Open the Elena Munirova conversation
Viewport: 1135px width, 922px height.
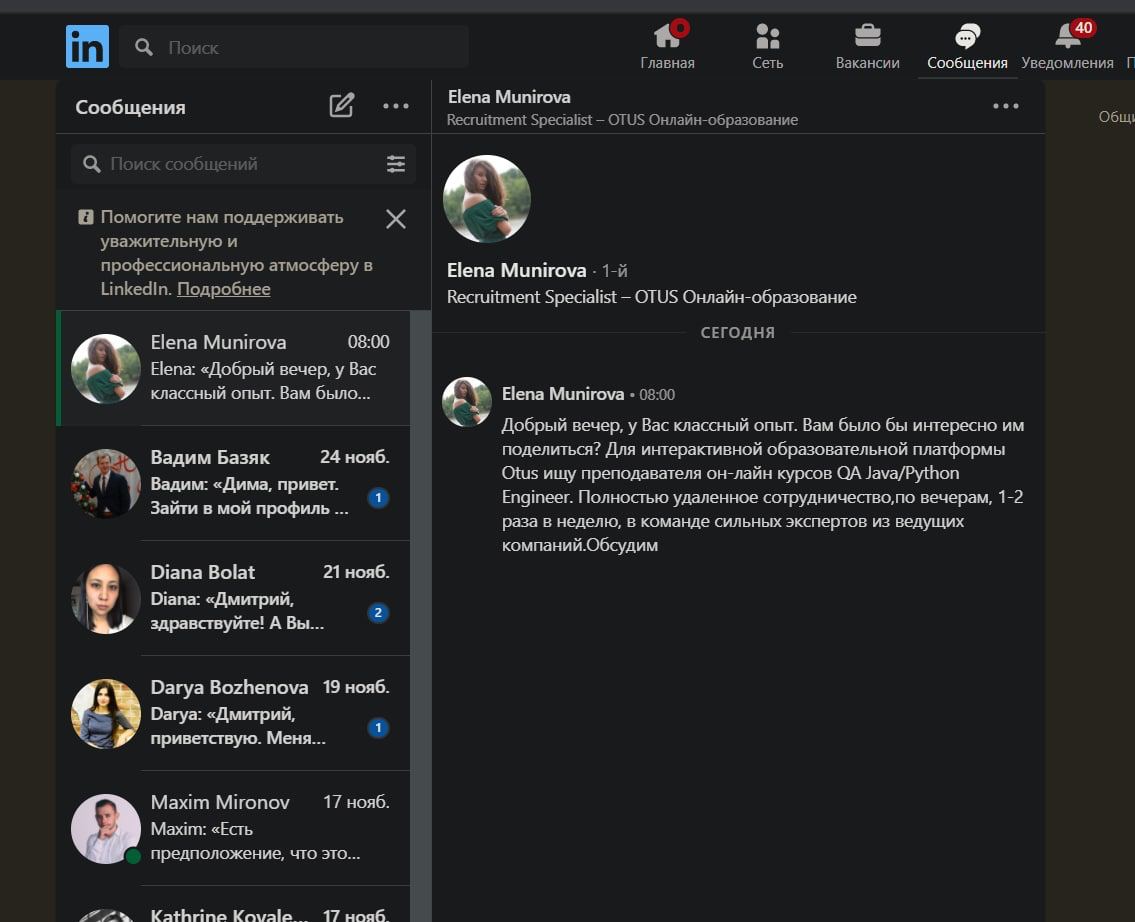233,368
